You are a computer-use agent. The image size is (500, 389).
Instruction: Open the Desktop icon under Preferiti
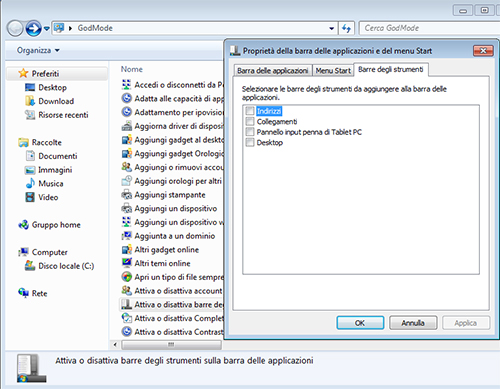point(30,87)
